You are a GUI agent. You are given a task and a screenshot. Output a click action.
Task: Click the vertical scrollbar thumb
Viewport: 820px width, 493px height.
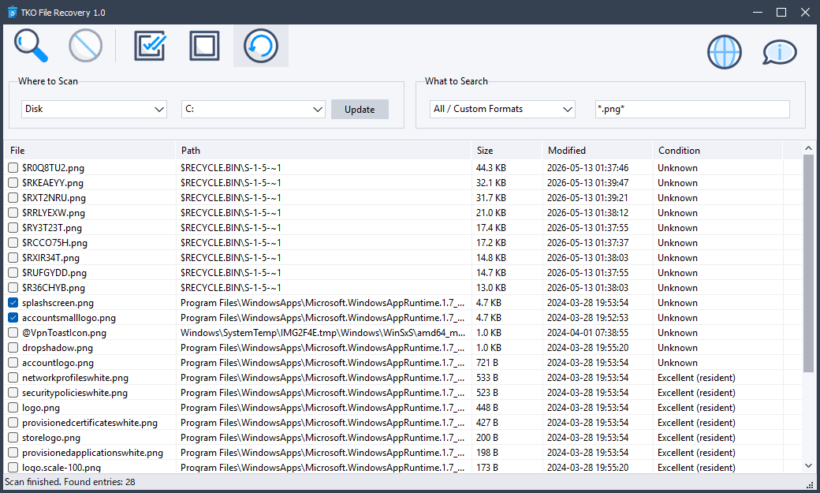pos(808,263)
